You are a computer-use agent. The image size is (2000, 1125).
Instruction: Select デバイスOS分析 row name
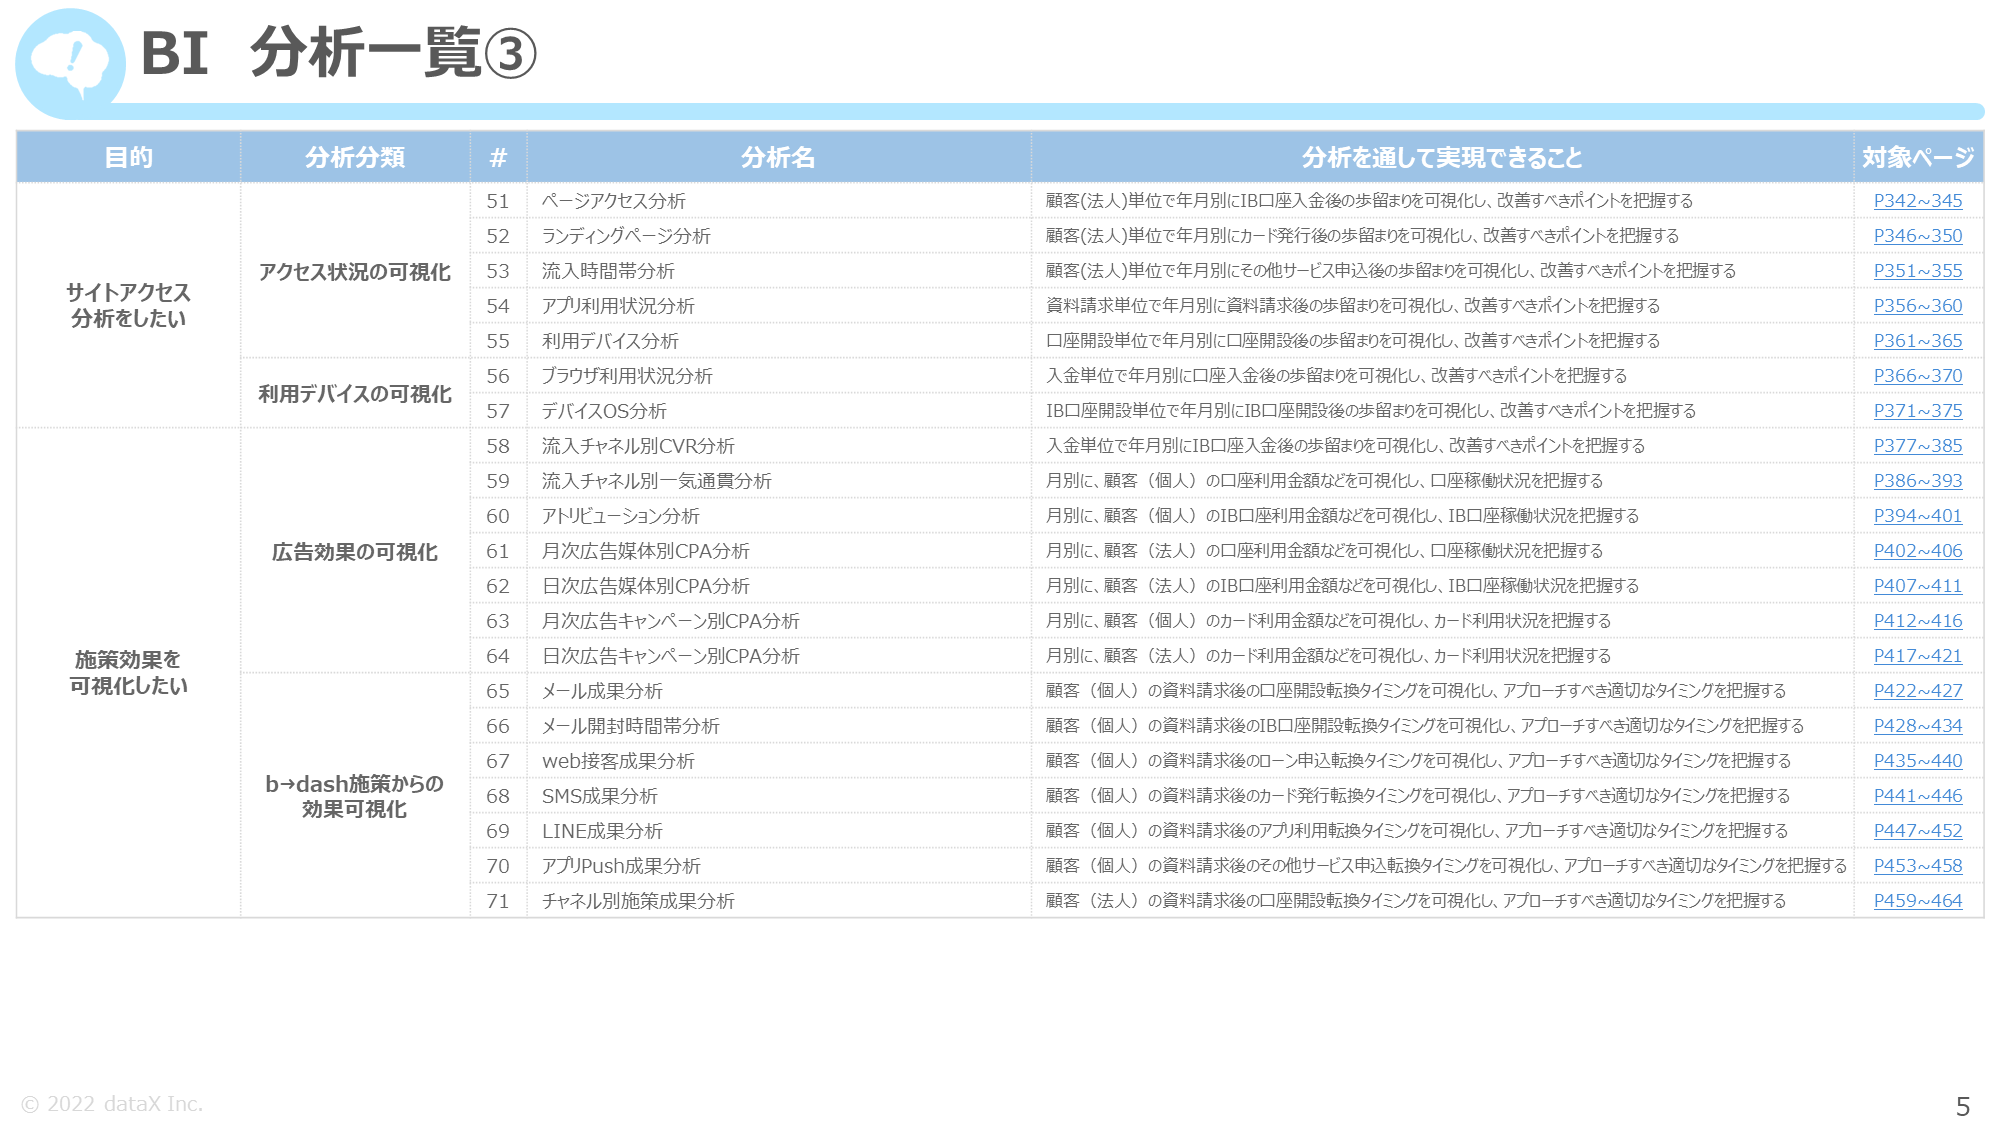[x=604, y=411]
